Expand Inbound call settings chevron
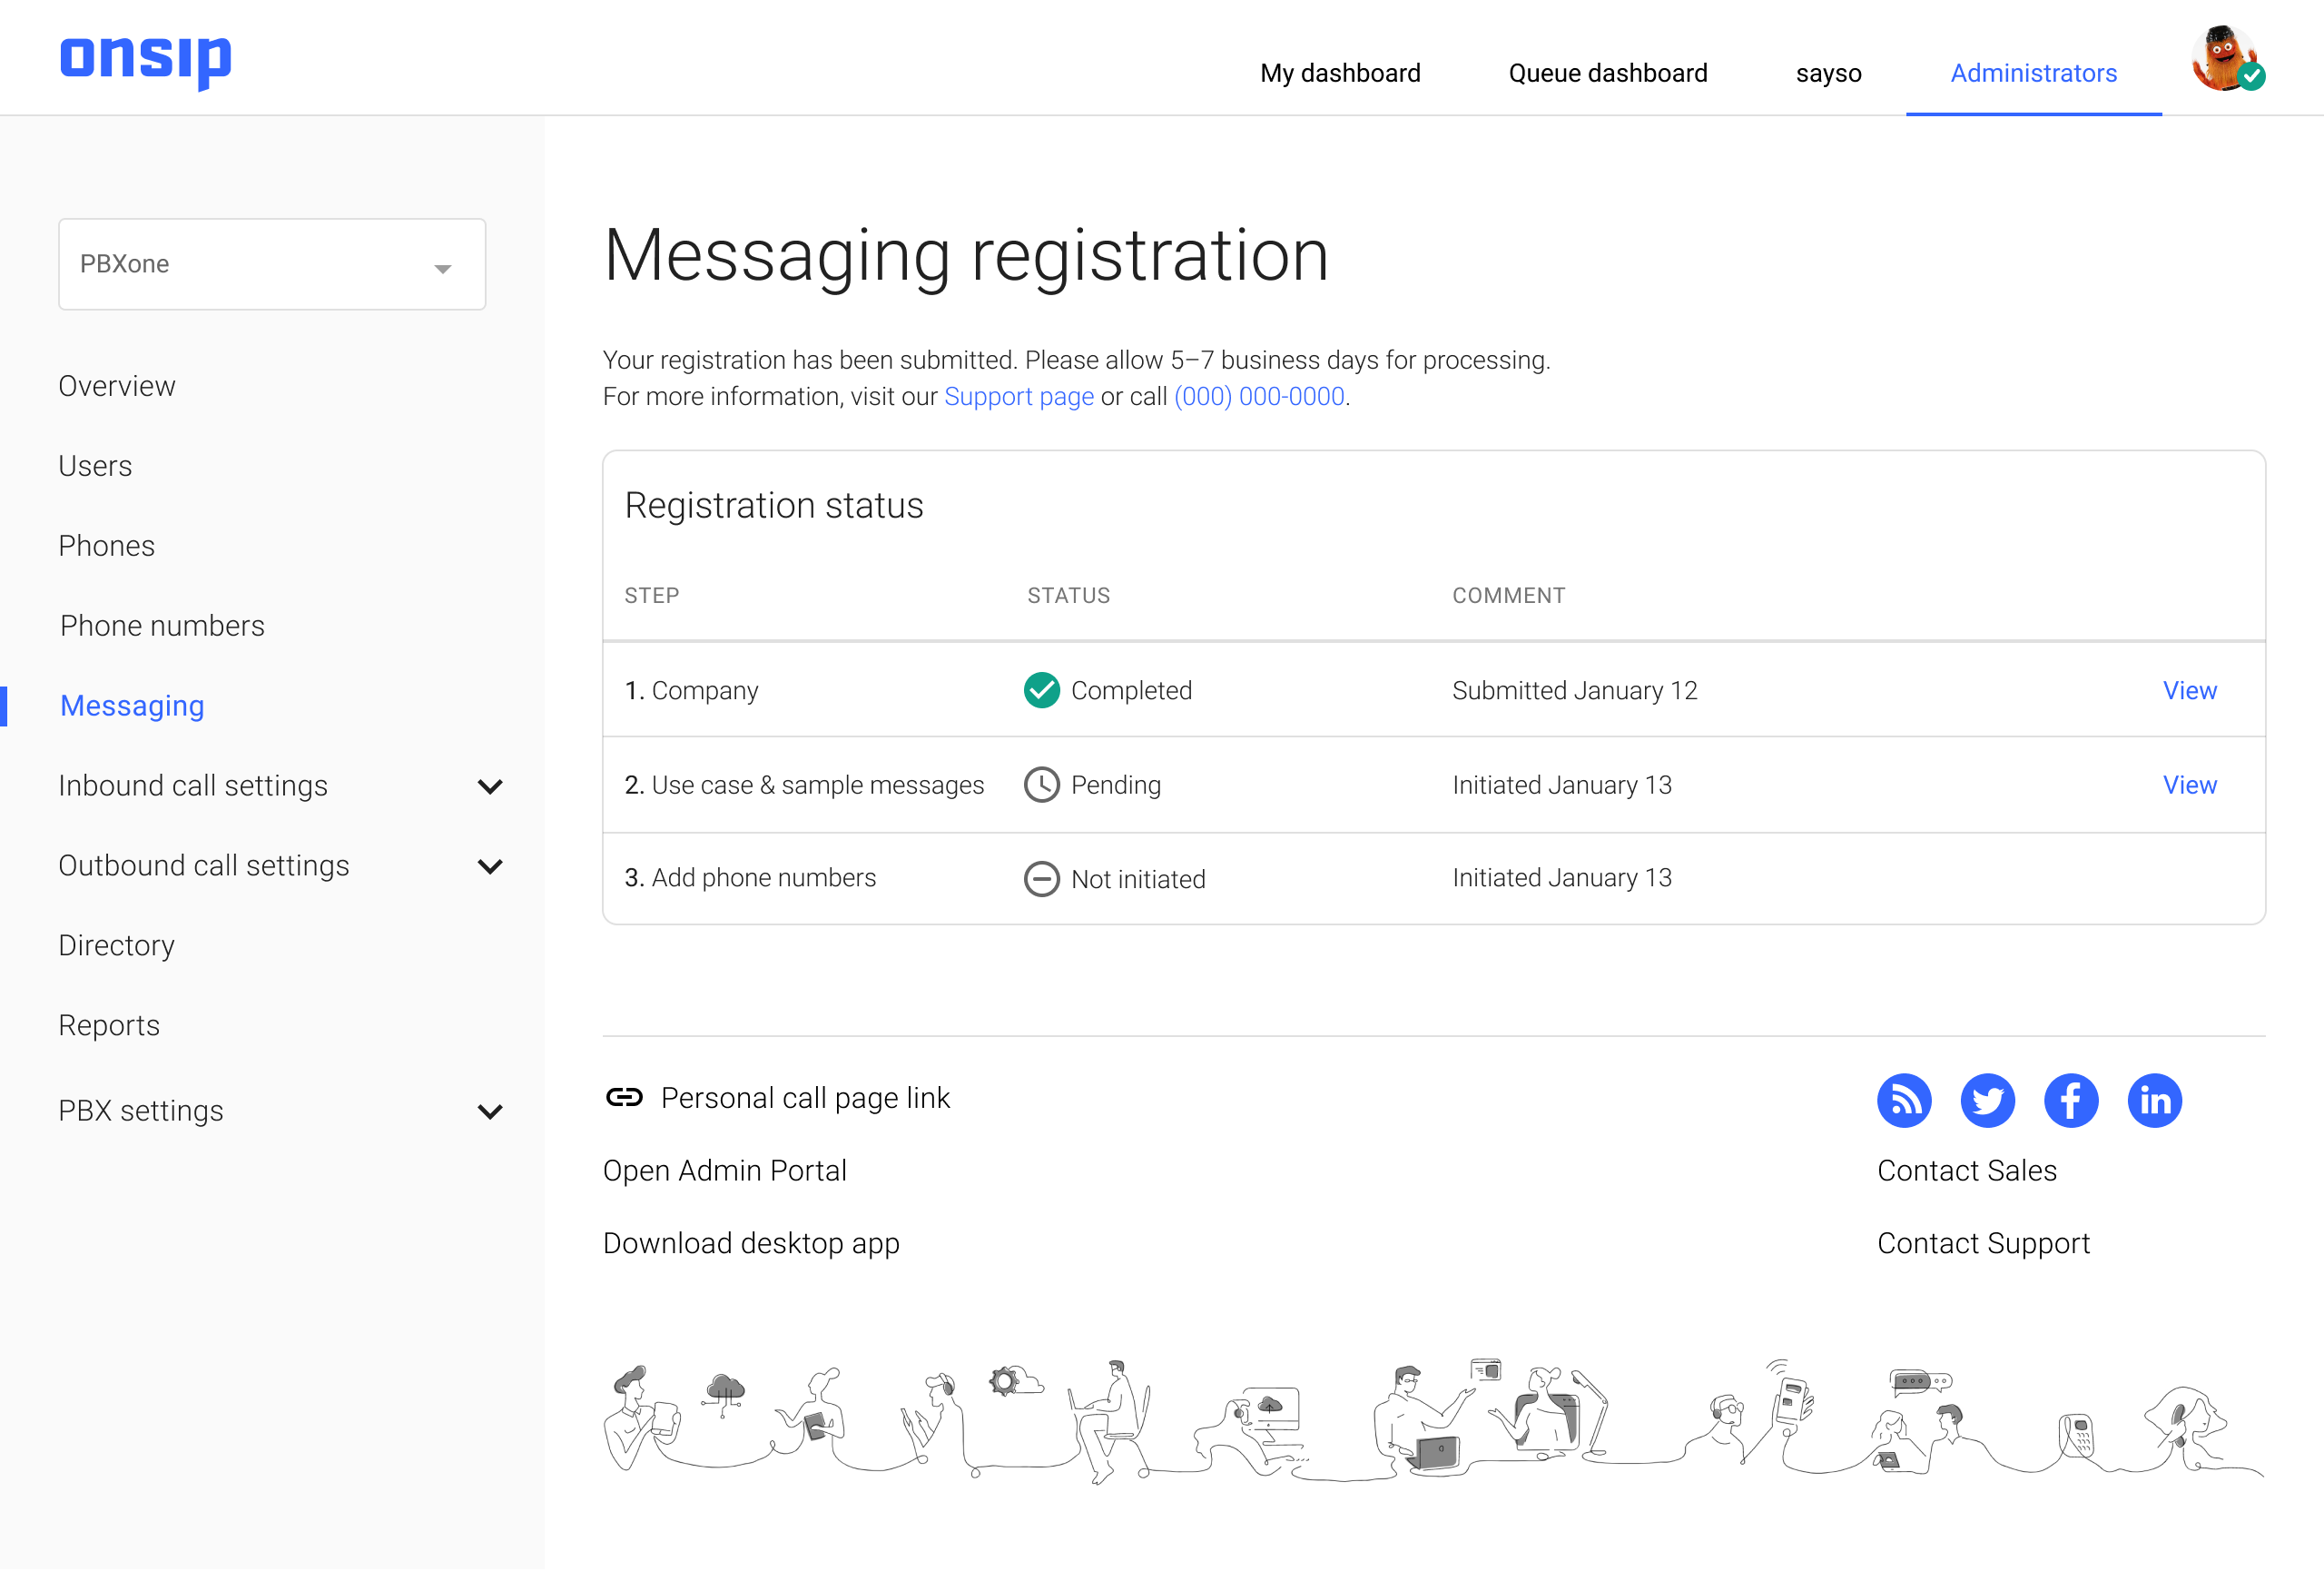The image size is (2324, 1571). click(x=490, y=787)
